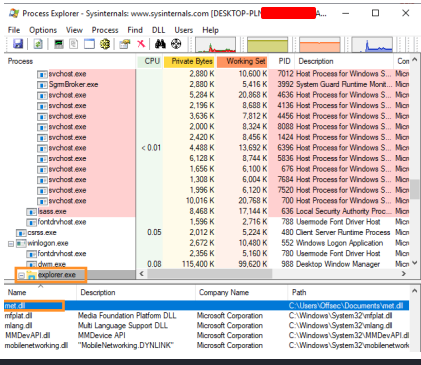The height and width of the screenshot is (365, 421).
Task: Sort by the CPU column header
Action: pos(149,61)
